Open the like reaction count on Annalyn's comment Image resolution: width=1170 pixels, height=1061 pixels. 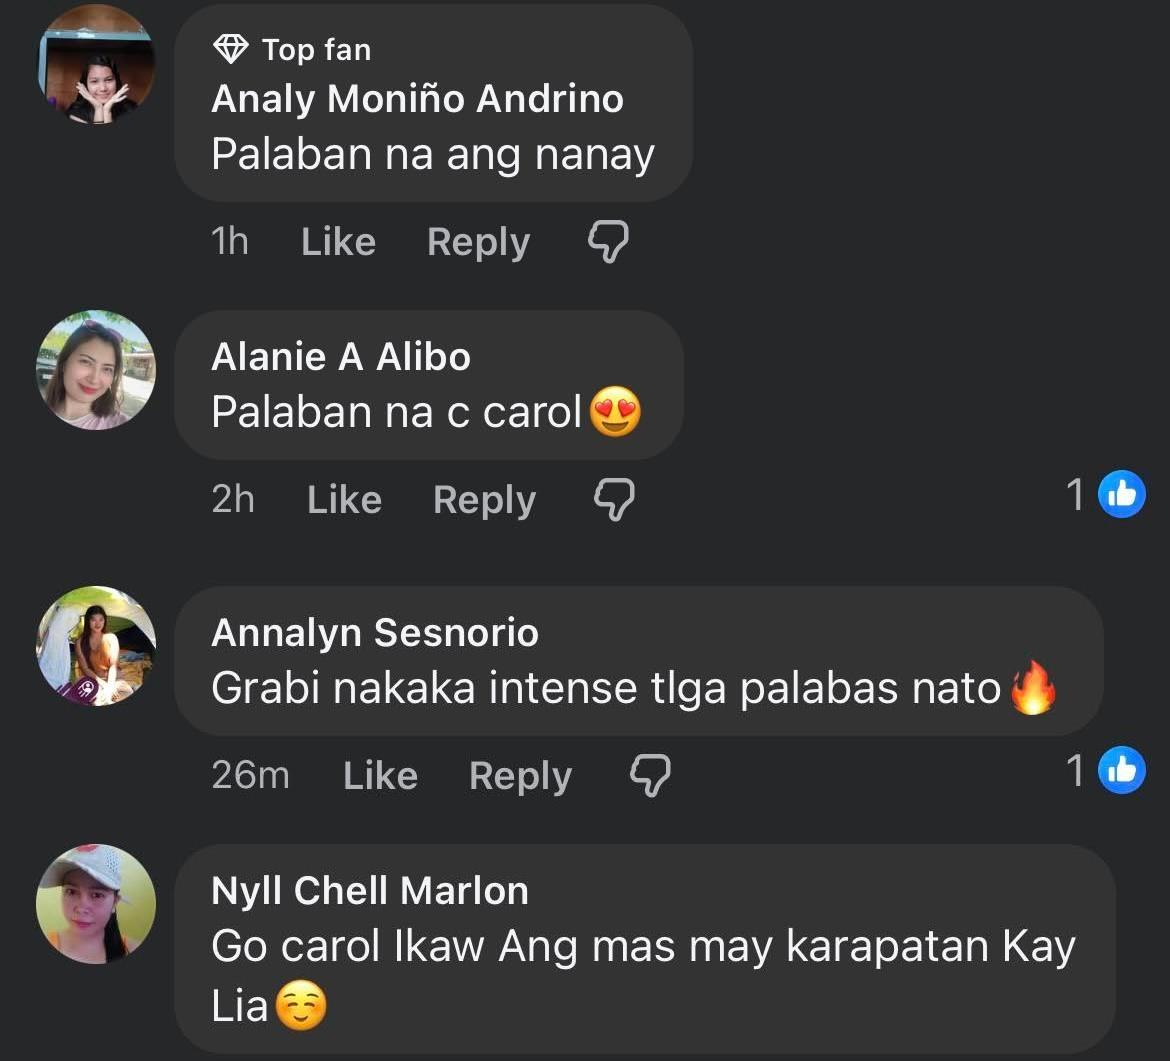tap(1105, 770)
